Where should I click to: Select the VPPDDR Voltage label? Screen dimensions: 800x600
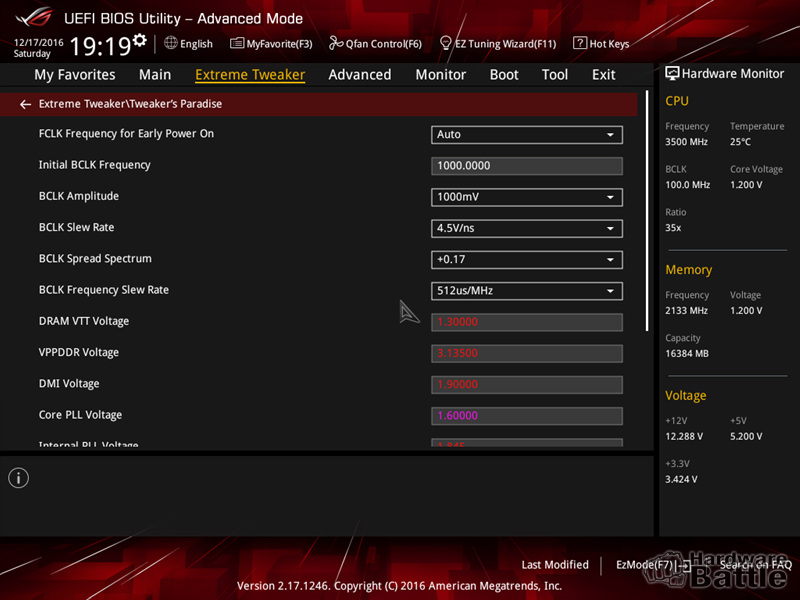click(79, 353)
